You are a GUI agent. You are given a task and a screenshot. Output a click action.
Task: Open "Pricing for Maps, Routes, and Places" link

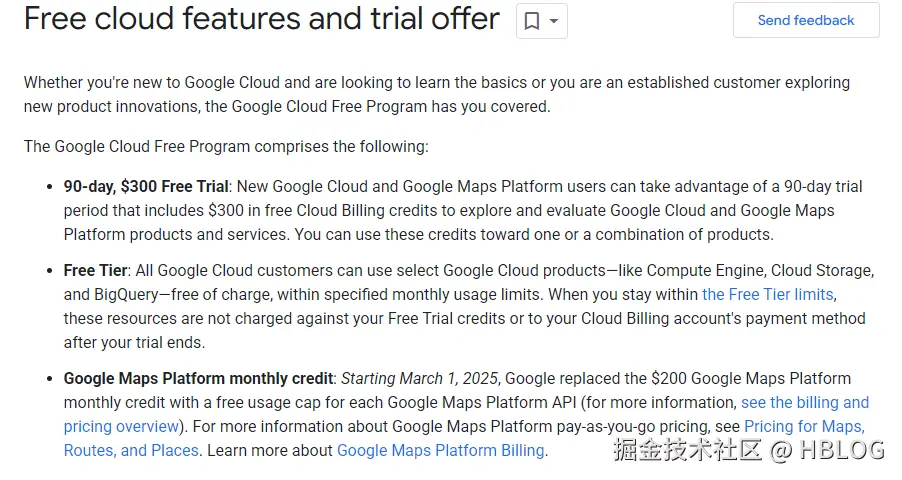click(804, 426)
